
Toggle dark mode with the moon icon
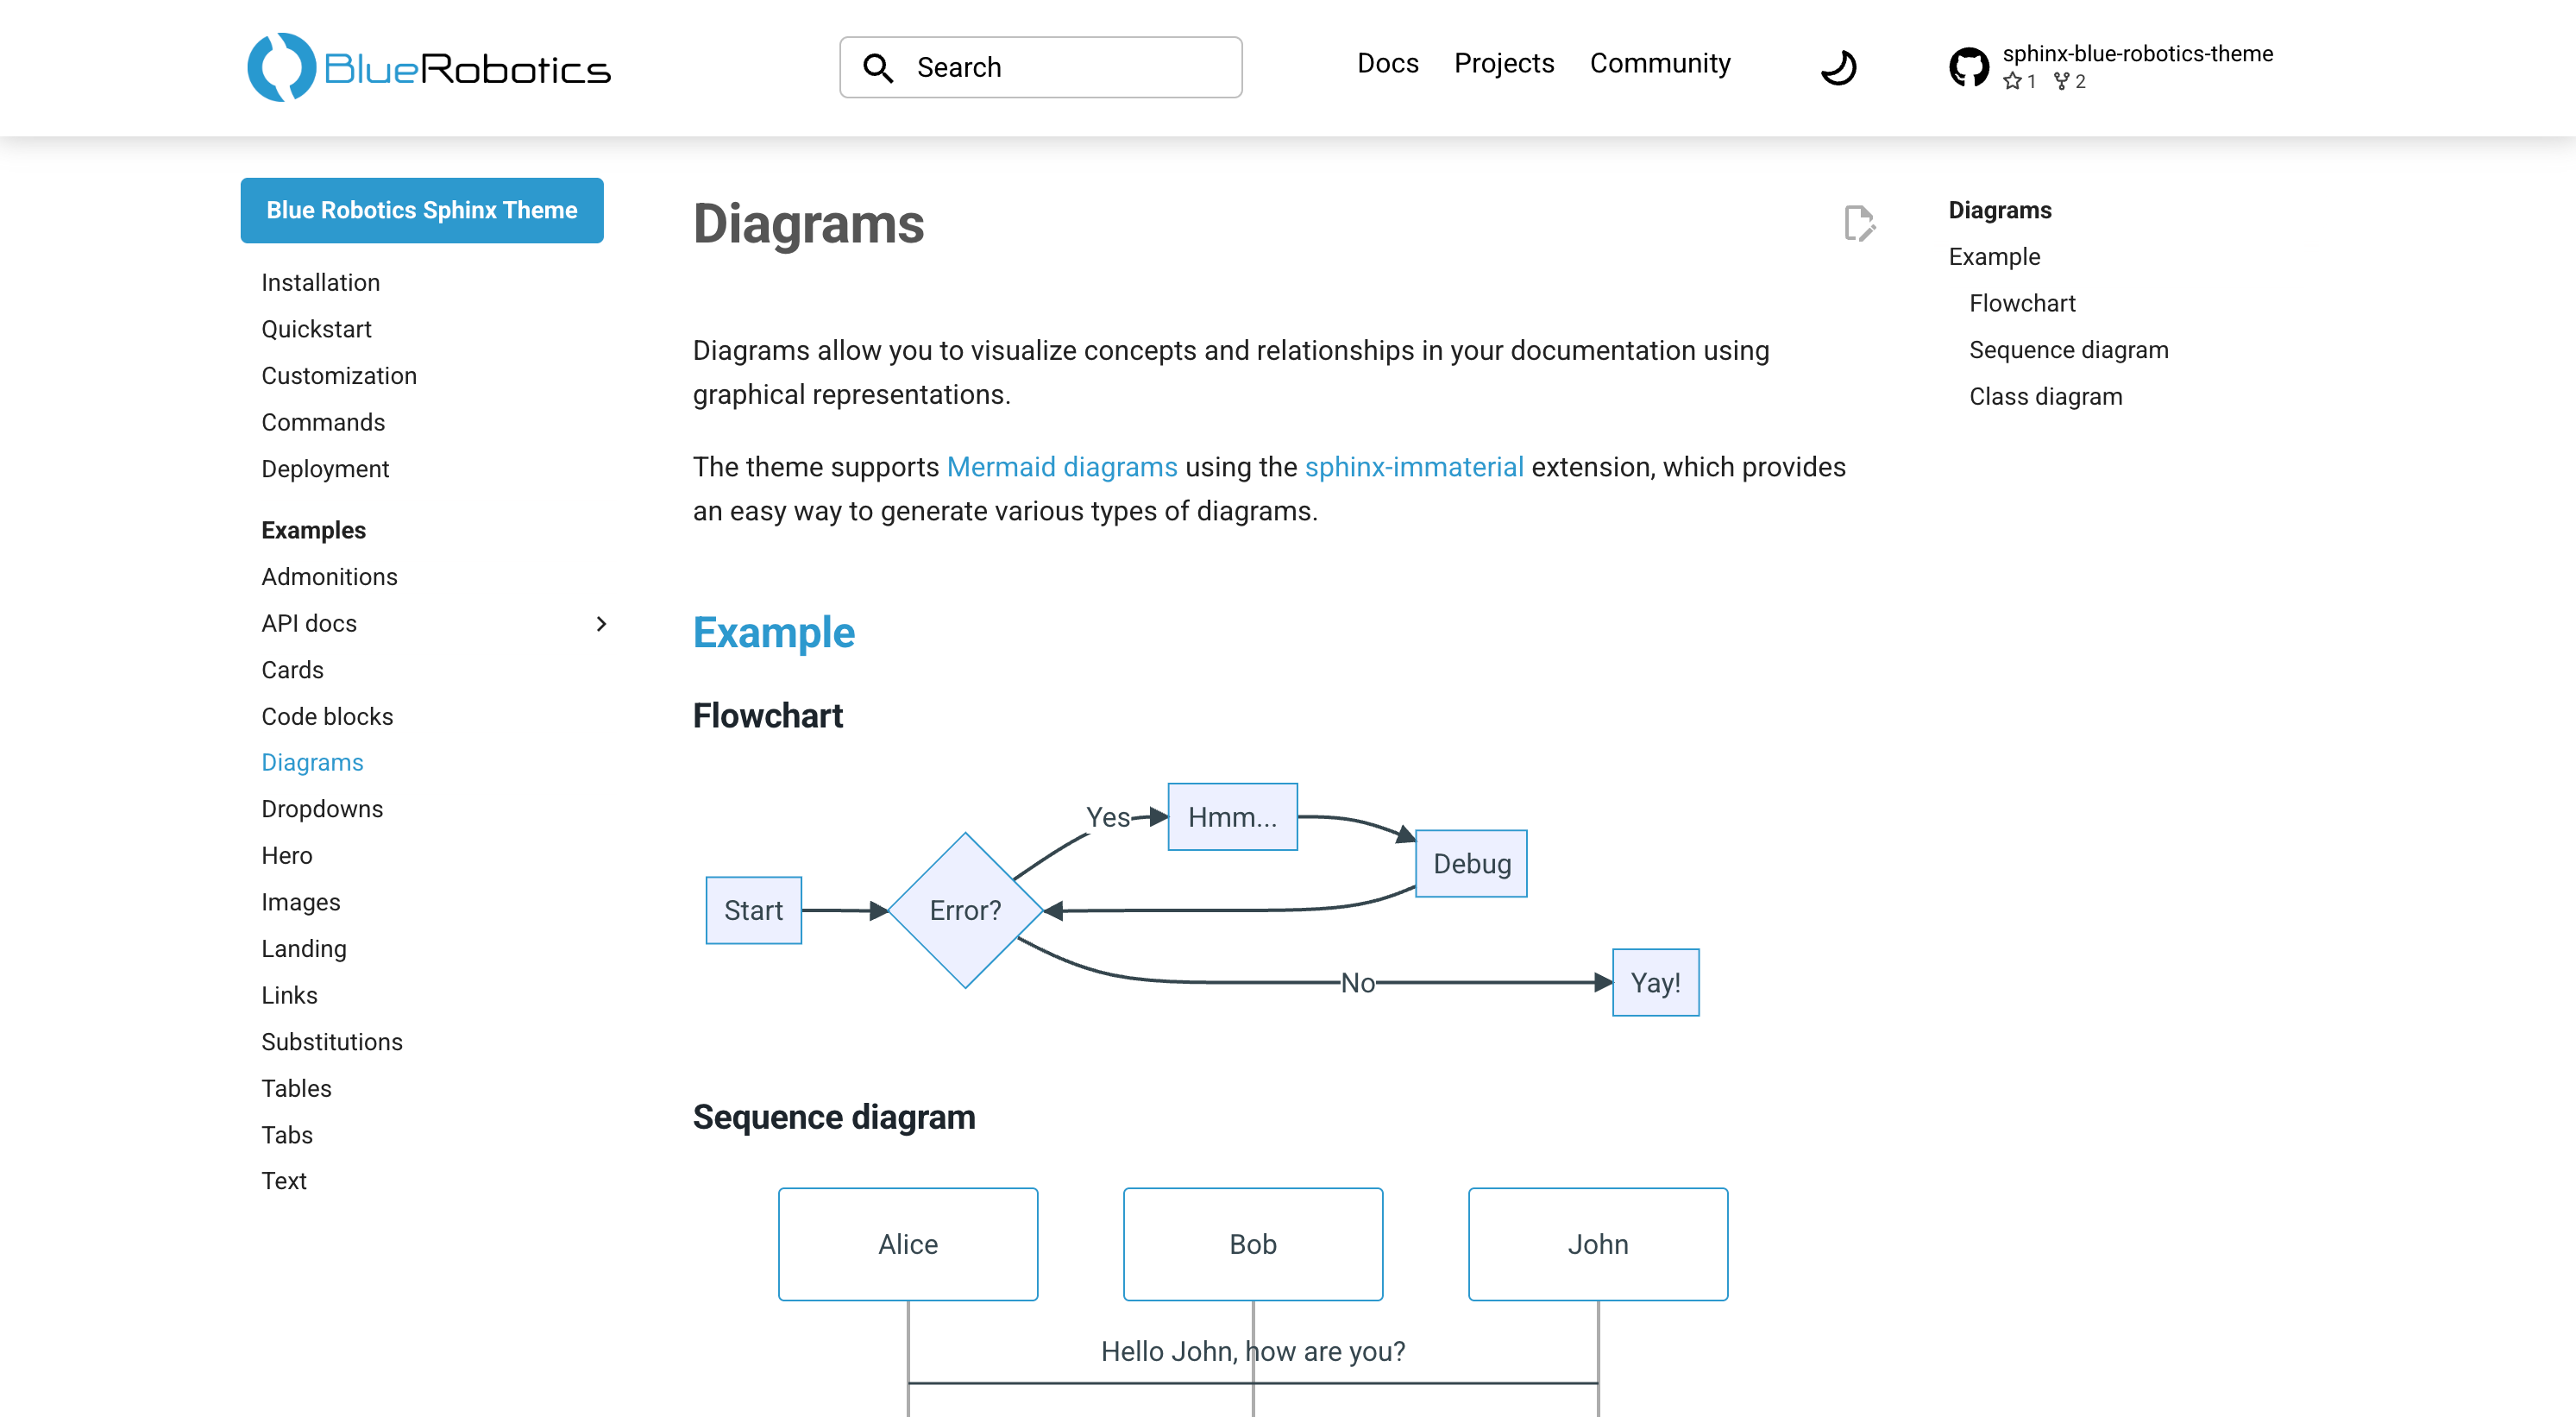coord(1838,67)
